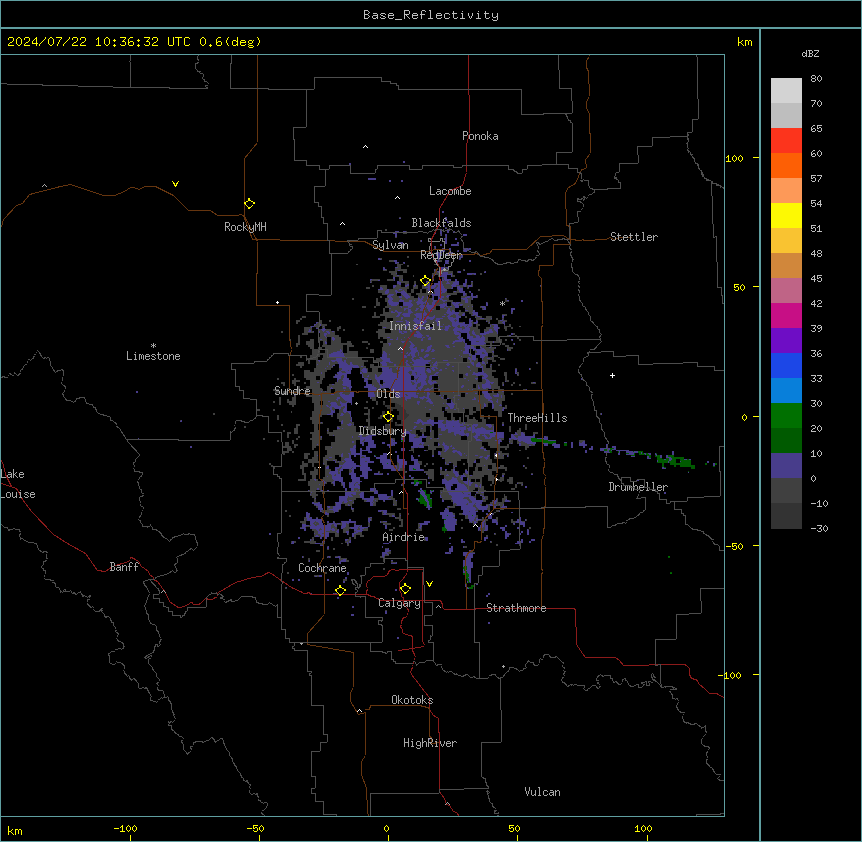Viewport: 862px width, 842px height.
Task: Click the HighRiver label
Action: (x=430, y=743)
